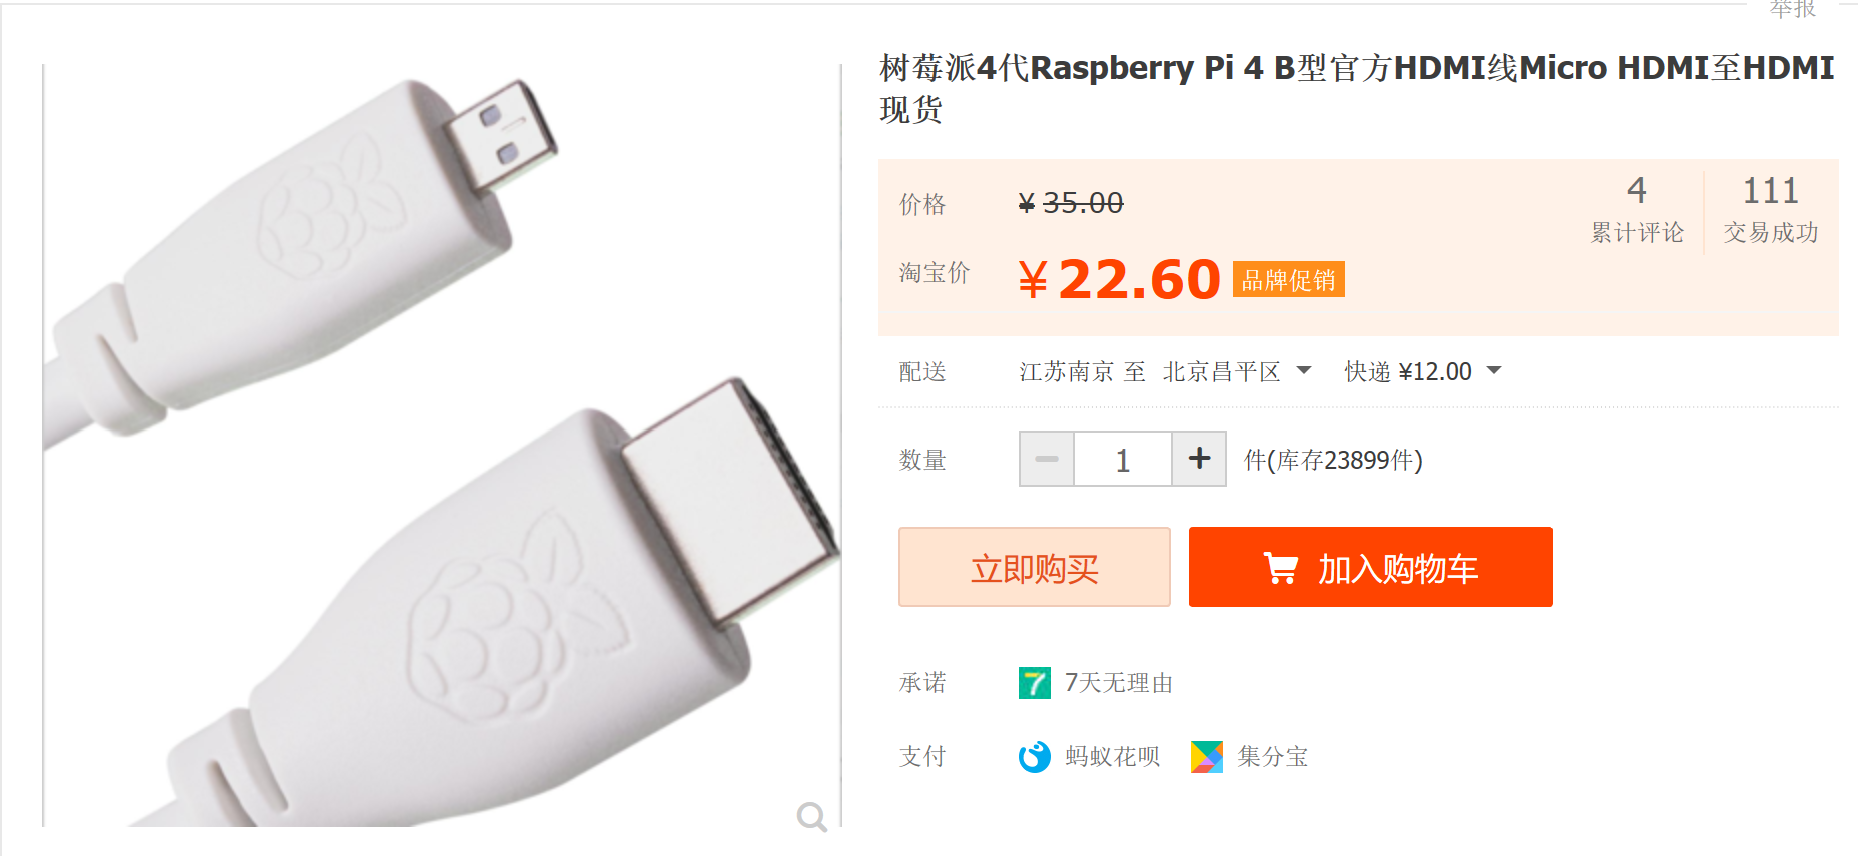The image size is (1858, 856).
Task: Open the 交易成功 transaction count
Action: (x=1771, y=209)
